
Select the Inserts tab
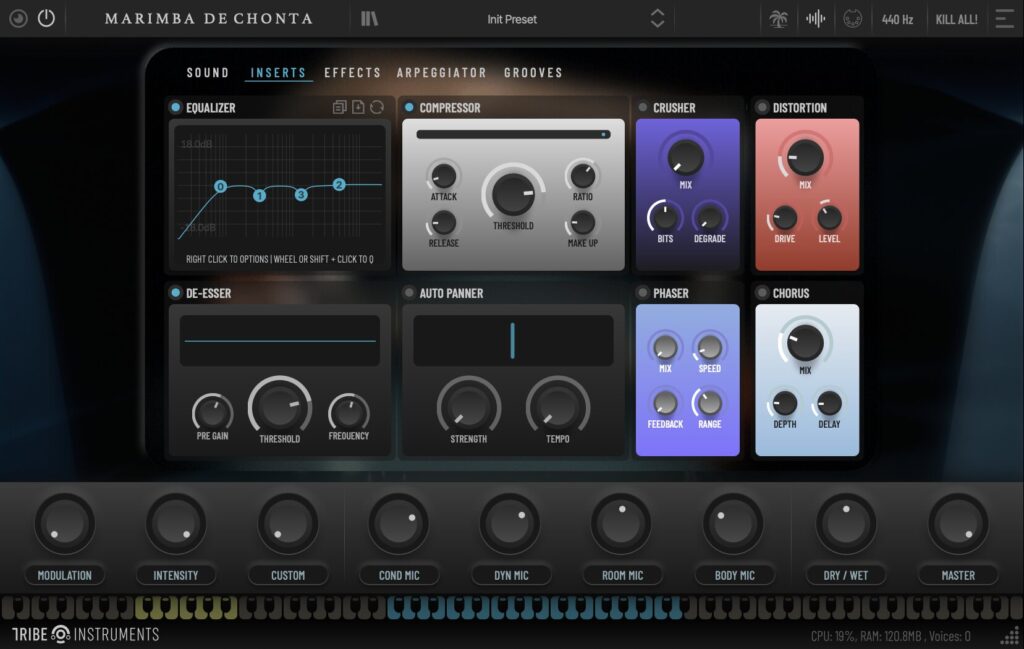[x=278, y=72]
